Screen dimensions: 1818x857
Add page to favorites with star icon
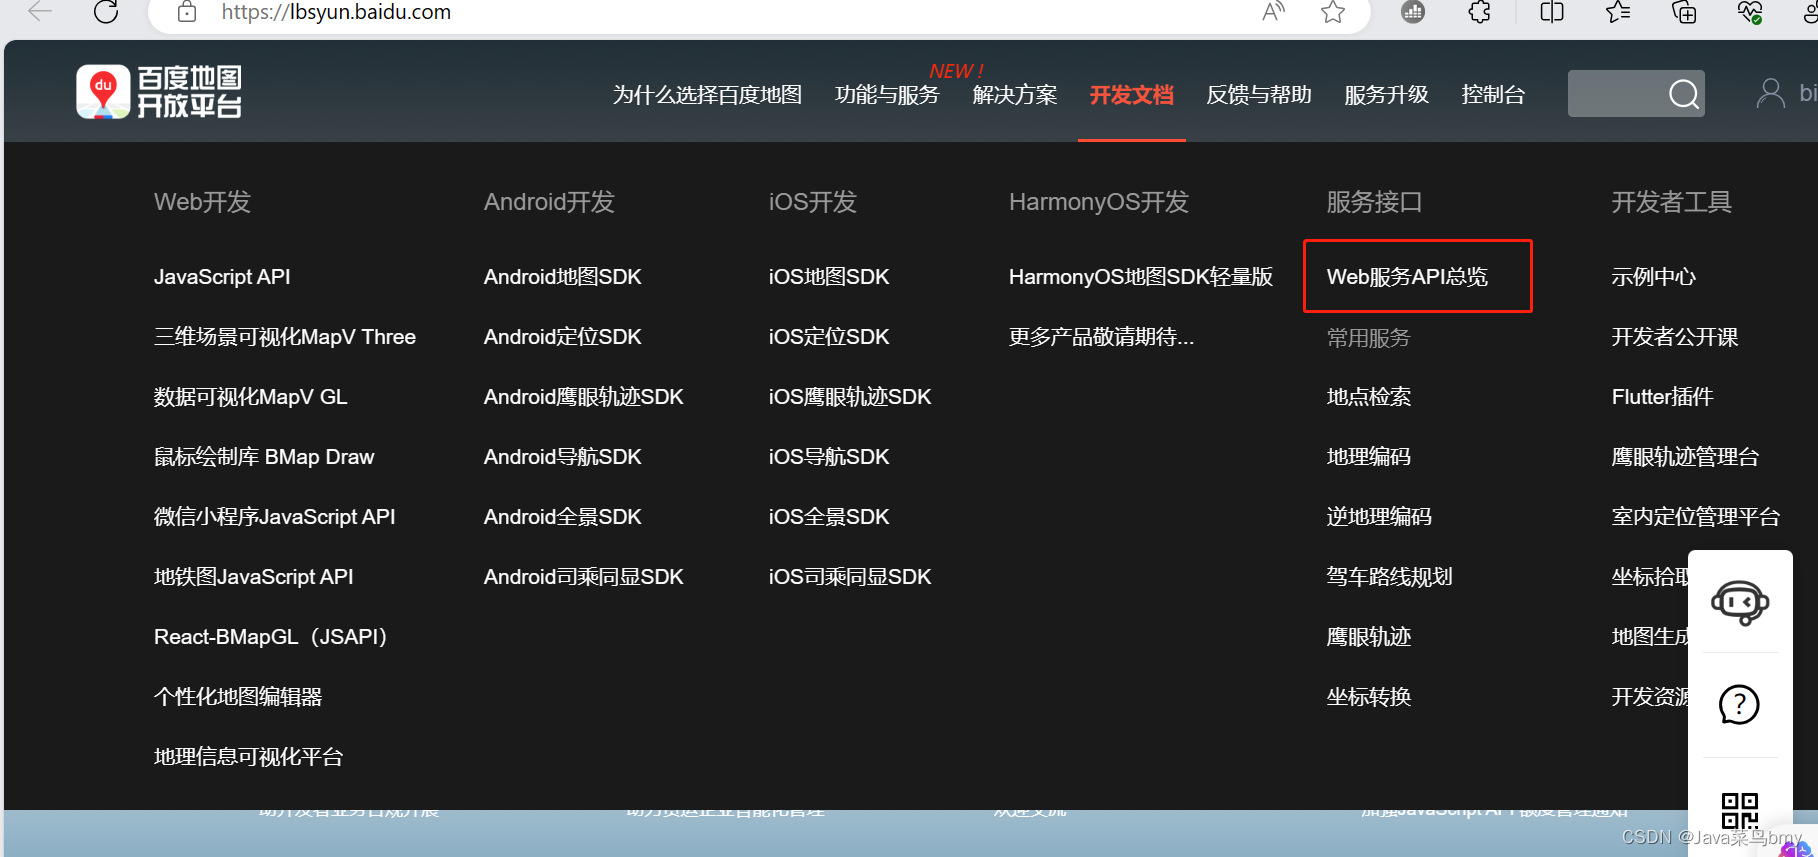click(1333, 12)
